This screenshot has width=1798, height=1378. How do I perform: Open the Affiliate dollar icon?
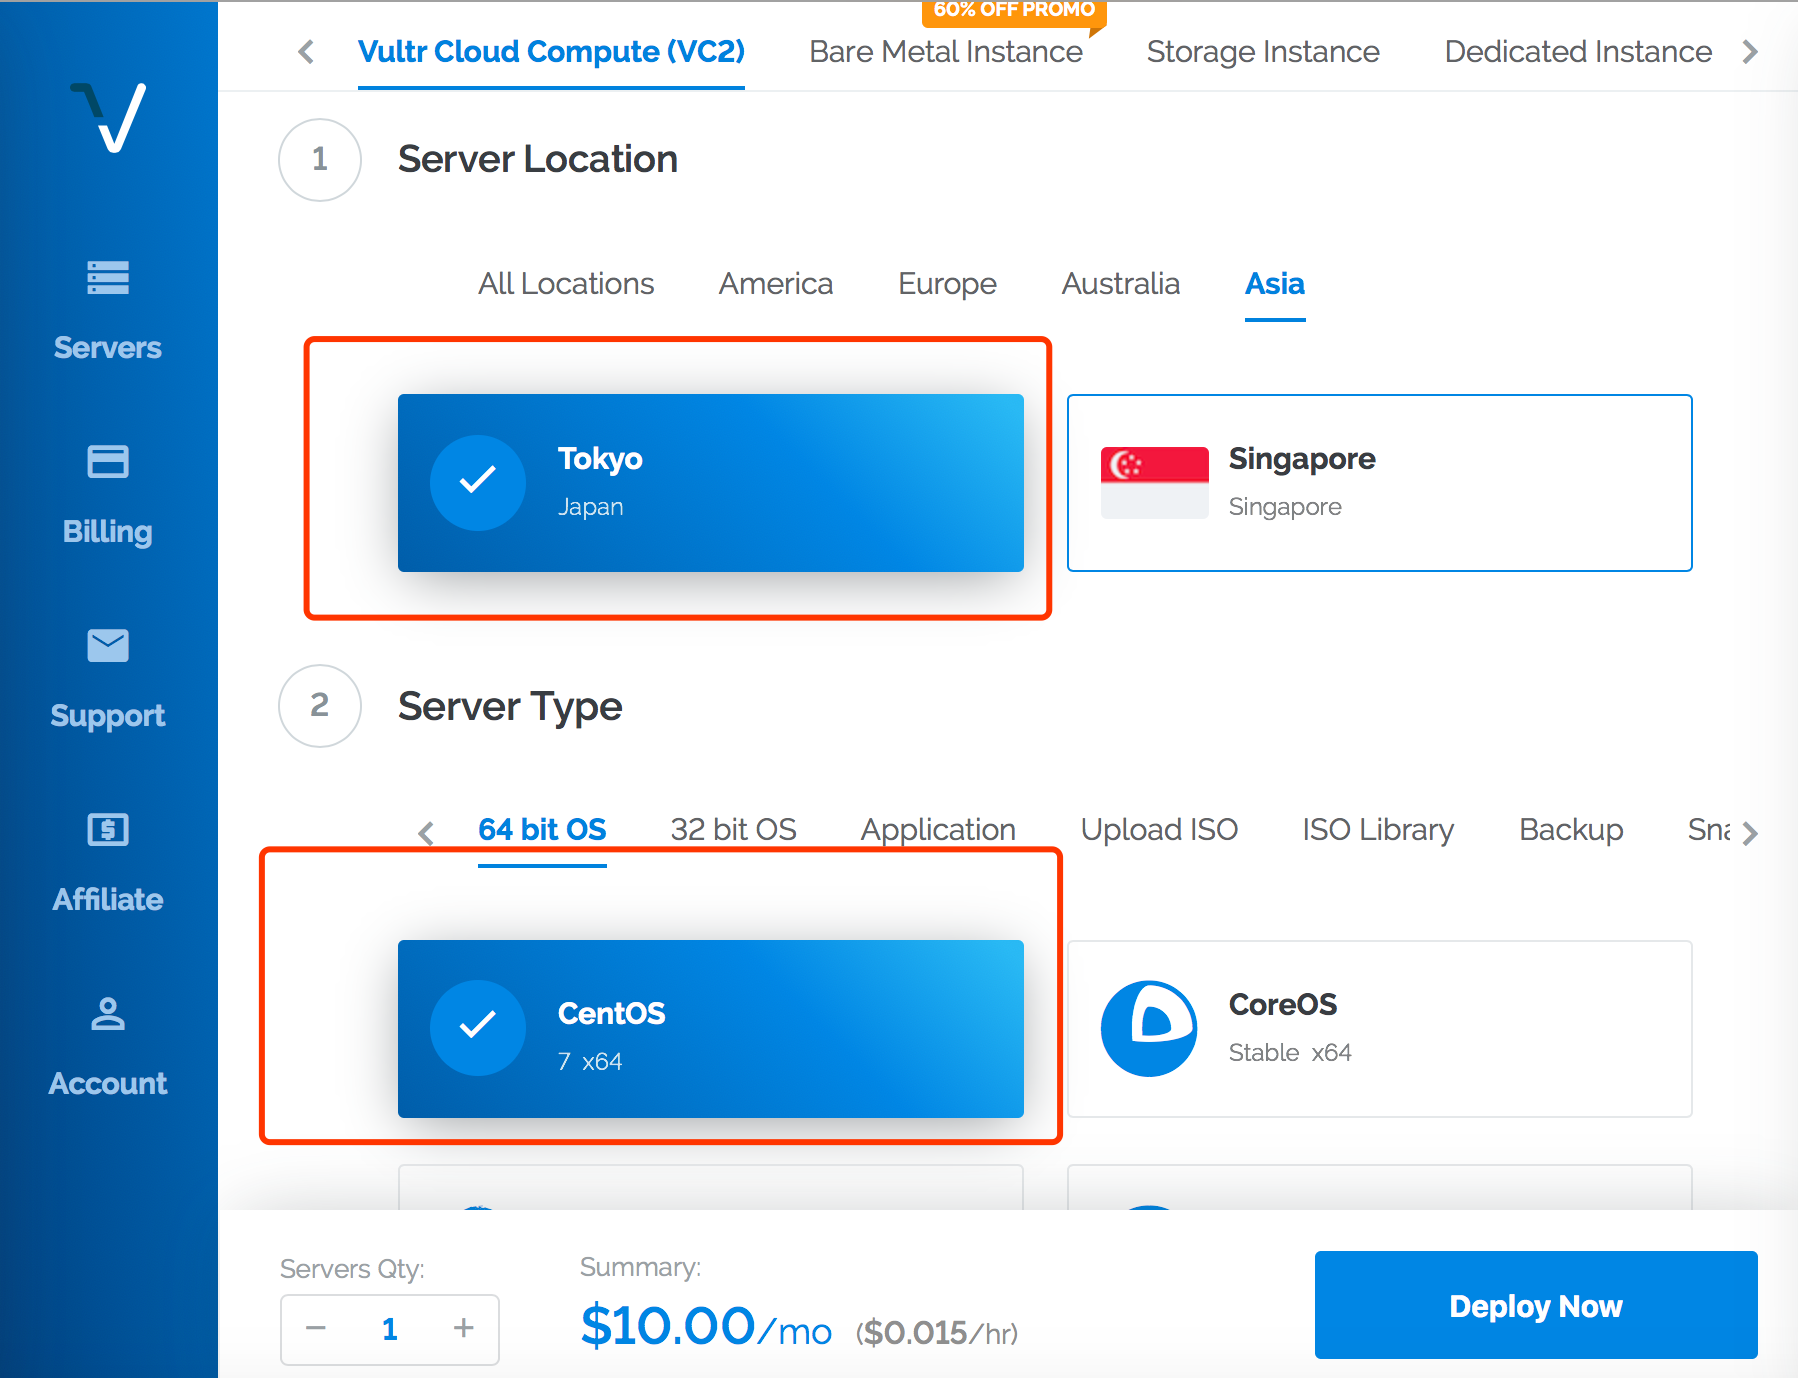pos(108,829)
